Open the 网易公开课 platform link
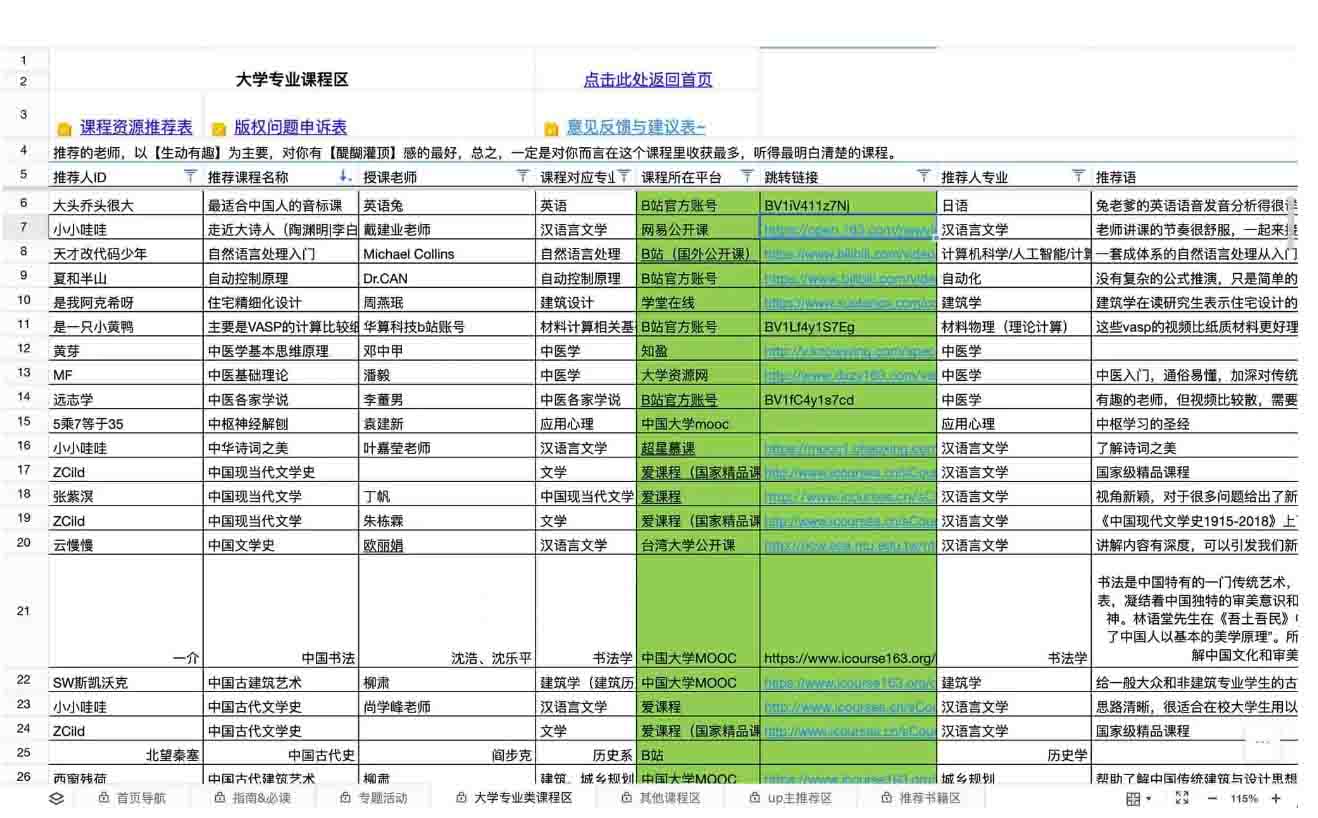 (674, 230)
